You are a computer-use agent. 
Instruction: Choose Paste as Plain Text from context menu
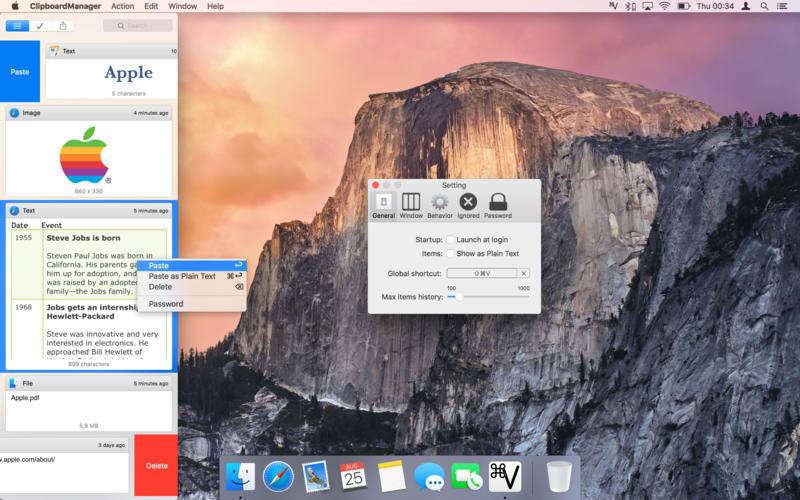pyautogui.click(x=182, y=276)
